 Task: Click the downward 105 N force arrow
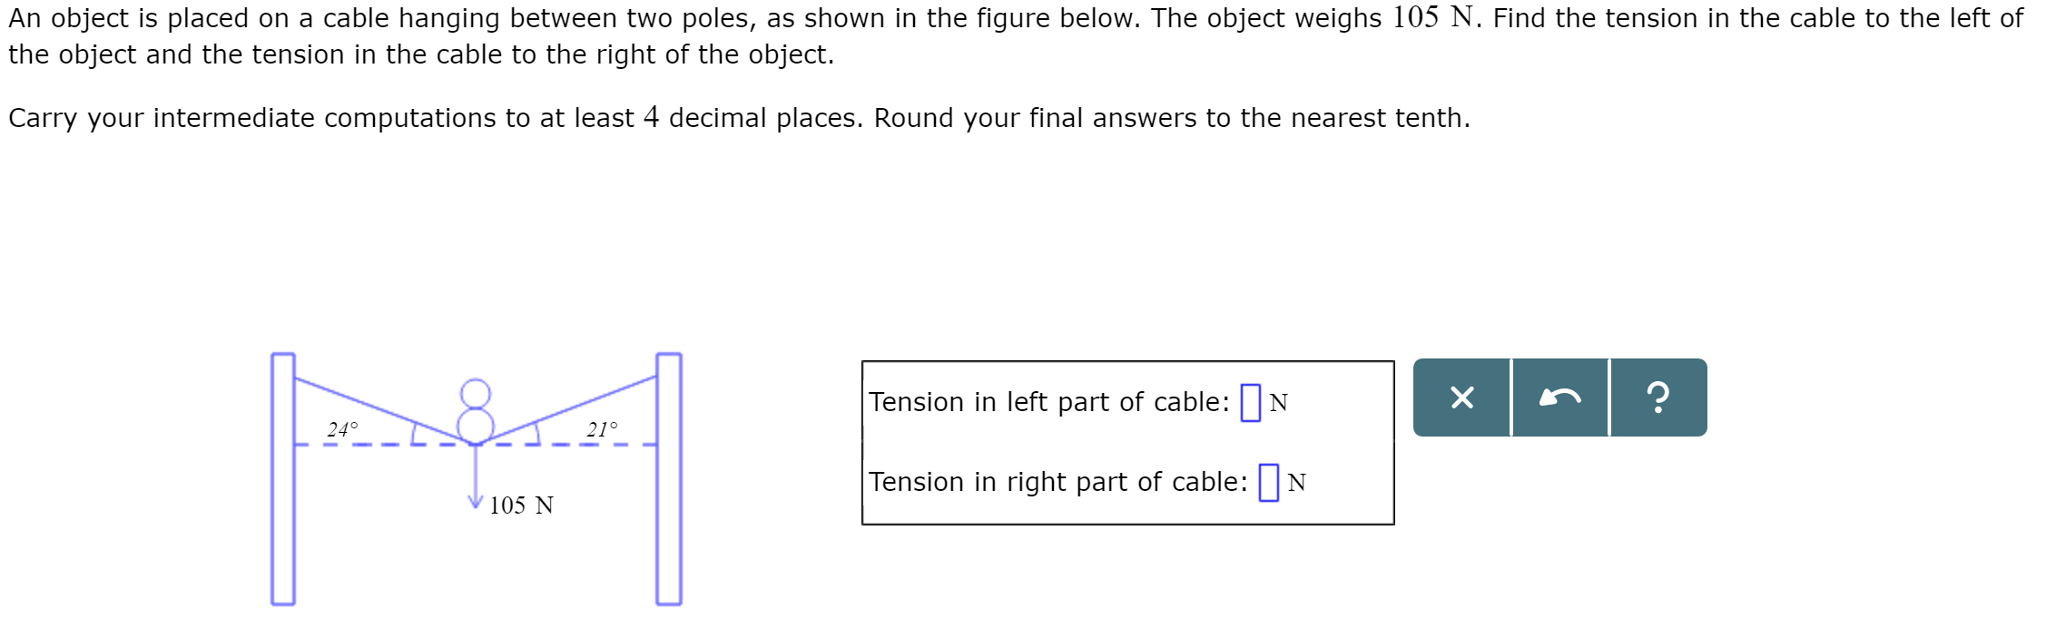[473, 480]
